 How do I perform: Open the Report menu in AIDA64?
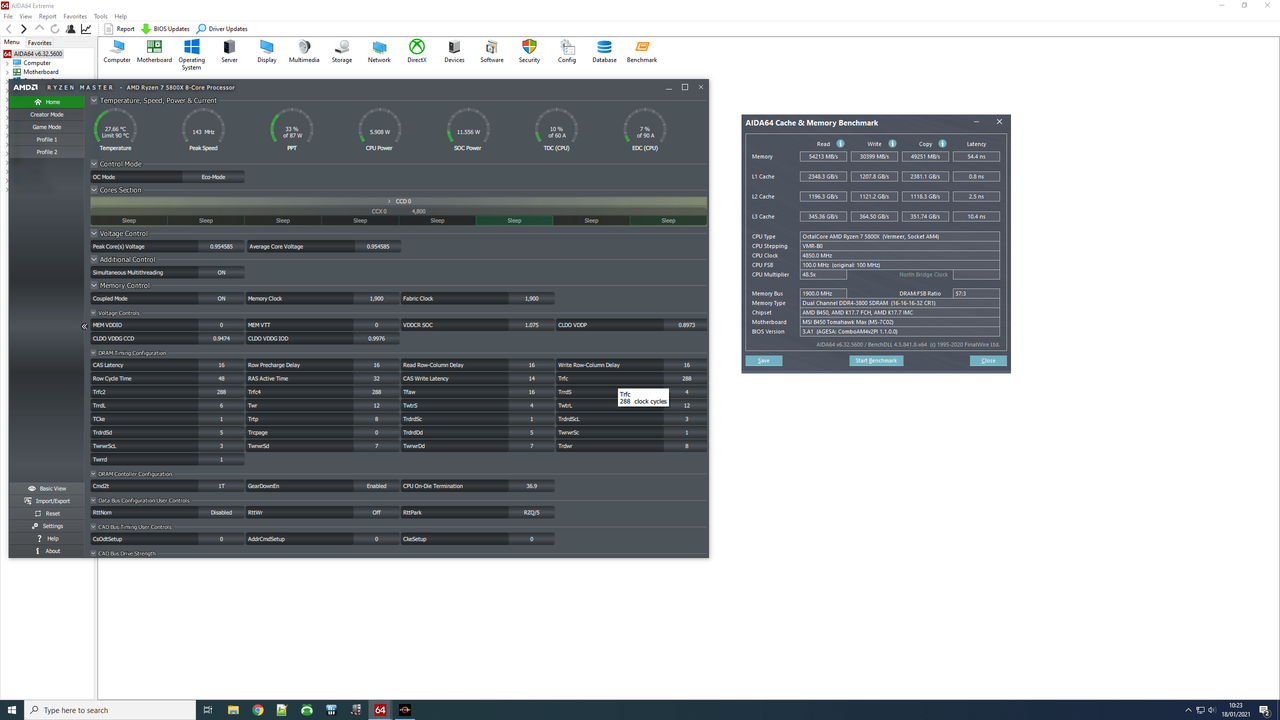(48, 17)
